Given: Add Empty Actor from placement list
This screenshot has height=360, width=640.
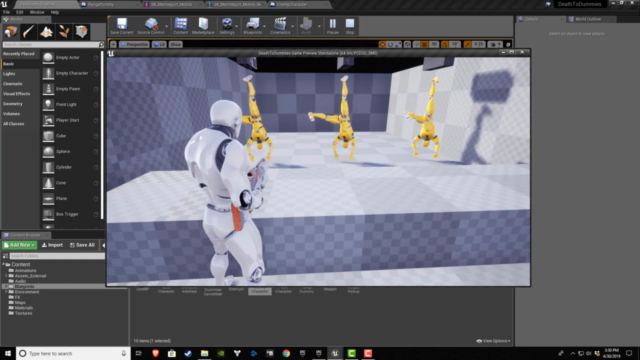Looking at the screenshot, I should pos(71,58).
